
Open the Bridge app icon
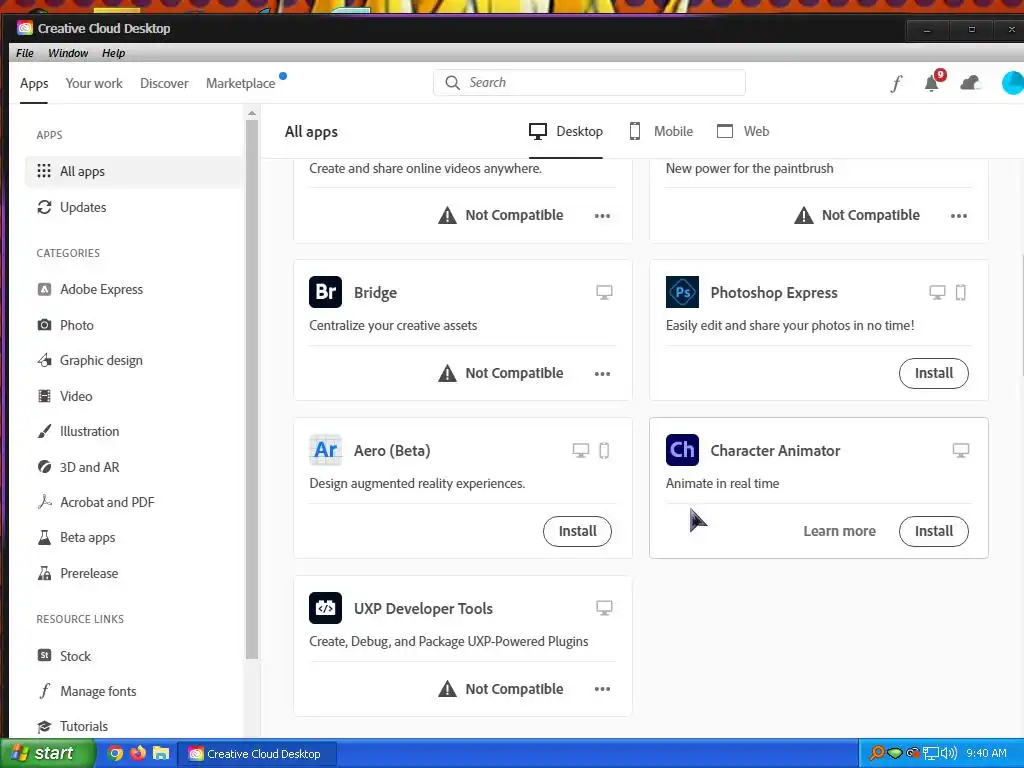pyautogui.click(x=325, y=292)
